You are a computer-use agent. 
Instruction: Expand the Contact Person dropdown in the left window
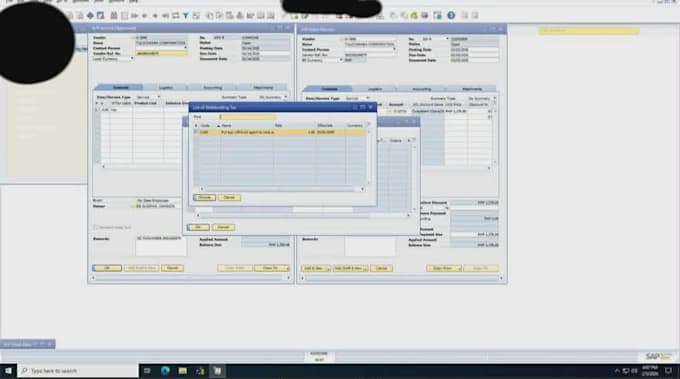click(185, 48)
